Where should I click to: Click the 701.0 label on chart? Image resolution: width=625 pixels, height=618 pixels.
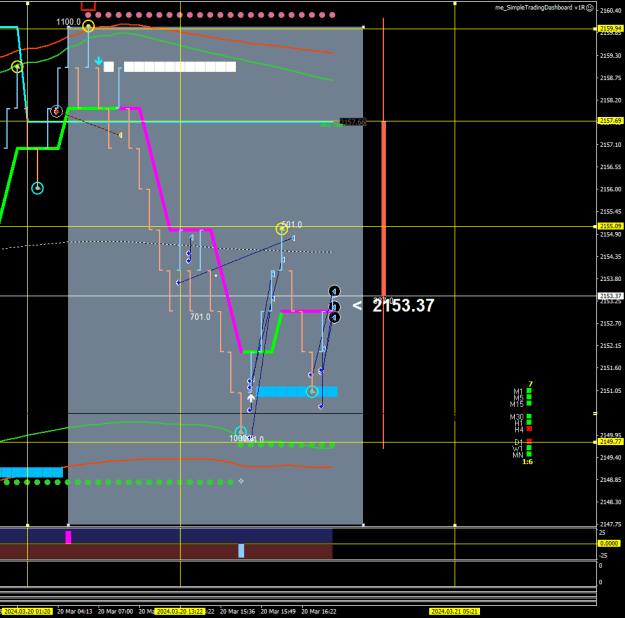tap(200, 317)
